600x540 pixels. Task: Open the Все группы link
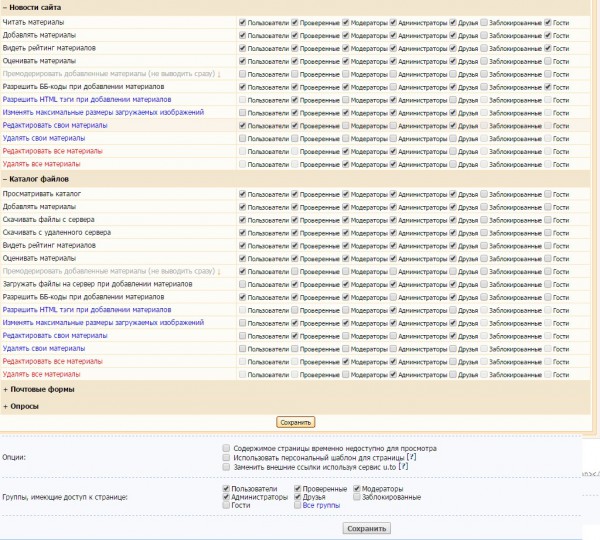coord(321,505)
